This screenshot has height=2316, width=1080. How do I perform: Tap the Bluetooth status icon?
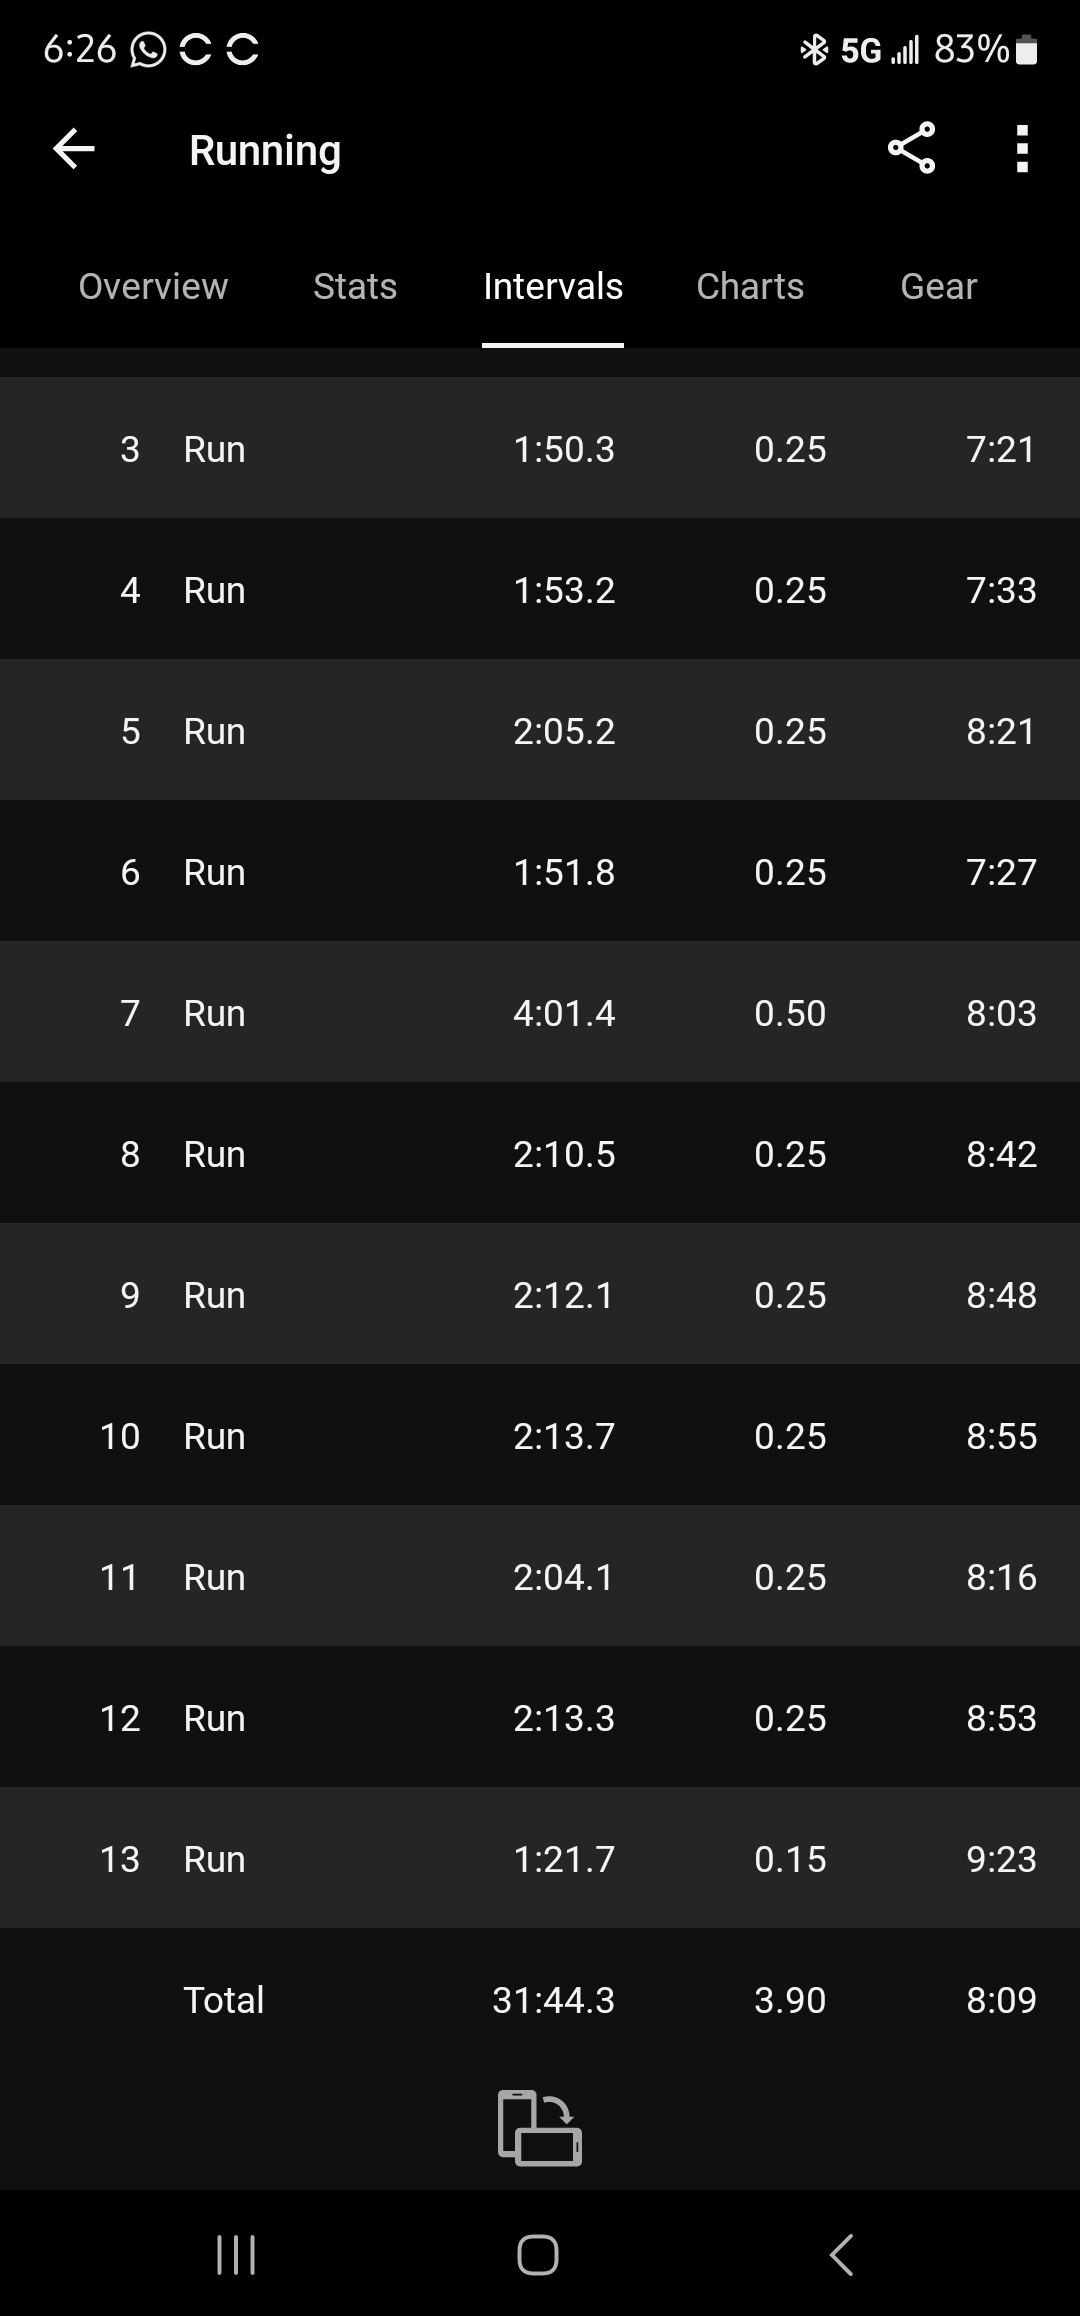point(814,49)
